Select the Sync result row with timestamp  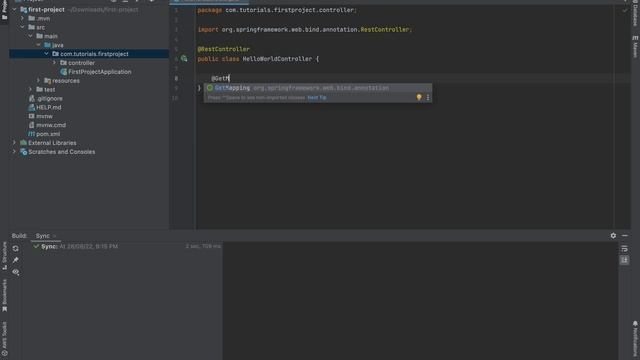(x=127, y=247)
